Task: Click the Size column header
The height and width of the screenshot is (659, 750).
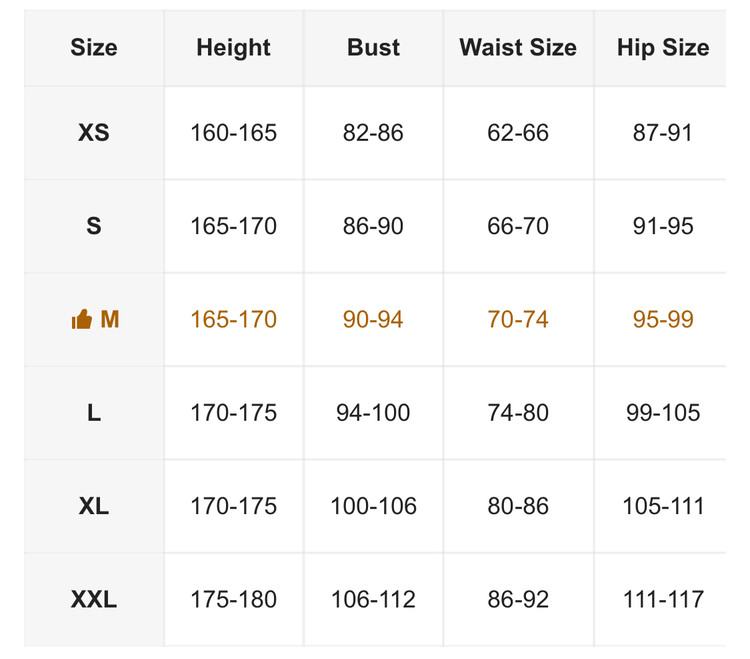Action: pyautogui.click(x=93, y=47)
